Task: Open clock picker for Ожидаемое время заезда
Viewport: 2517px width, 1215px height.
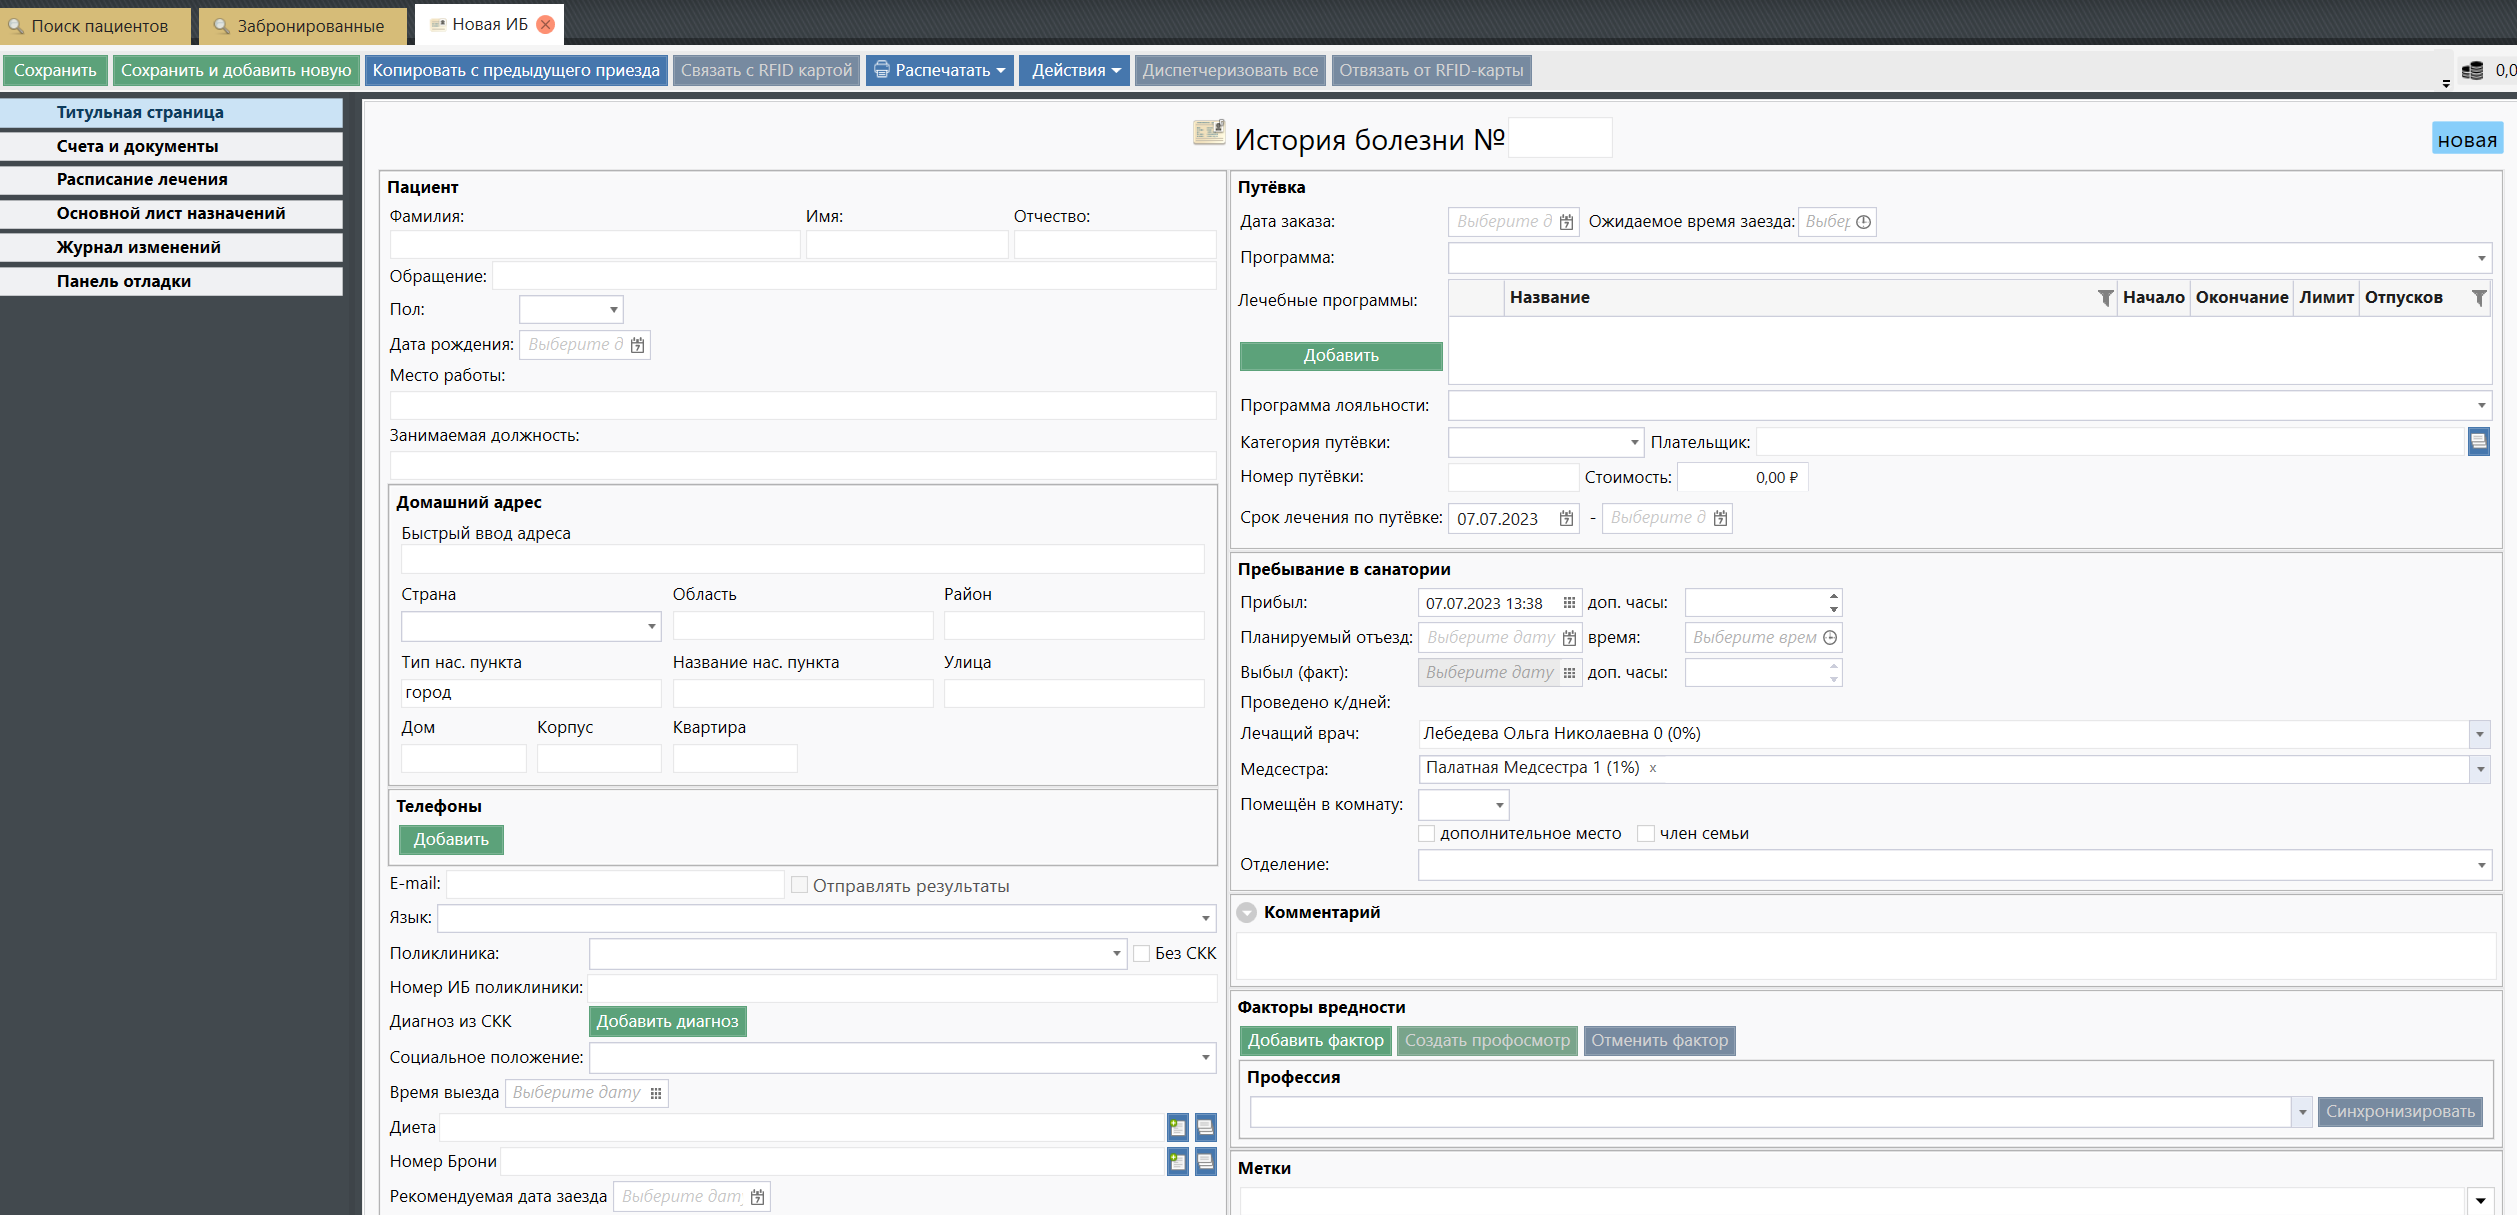Action: 1863,222
